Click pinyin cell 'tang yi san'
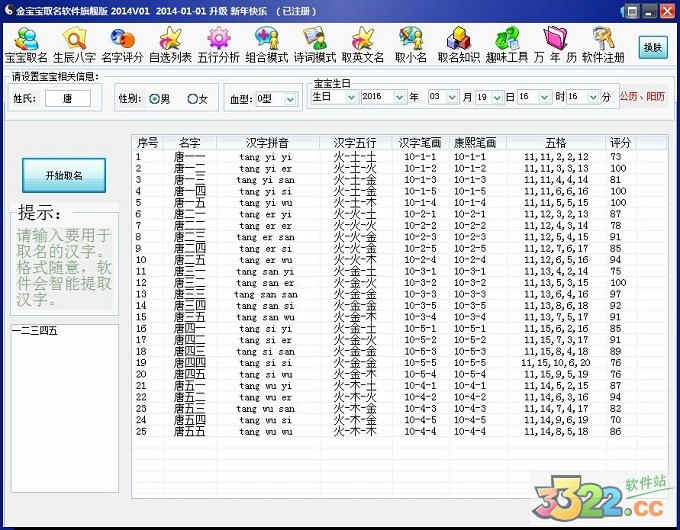 266,180
